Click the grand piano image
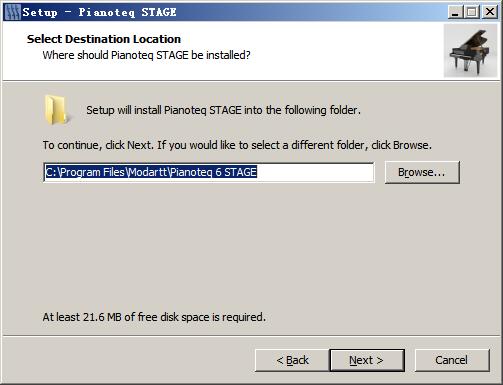 point(471,51)
